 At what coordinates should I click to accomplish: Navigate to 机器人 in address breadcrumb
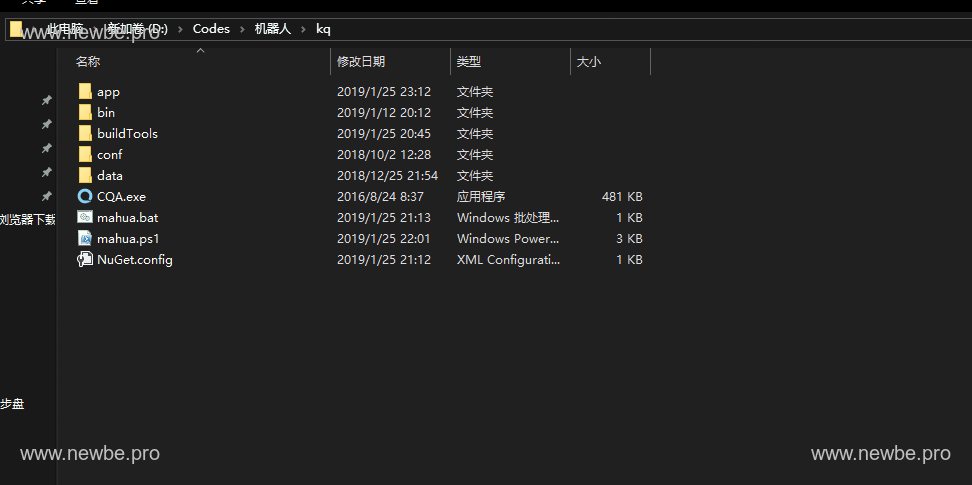point(273,29)
